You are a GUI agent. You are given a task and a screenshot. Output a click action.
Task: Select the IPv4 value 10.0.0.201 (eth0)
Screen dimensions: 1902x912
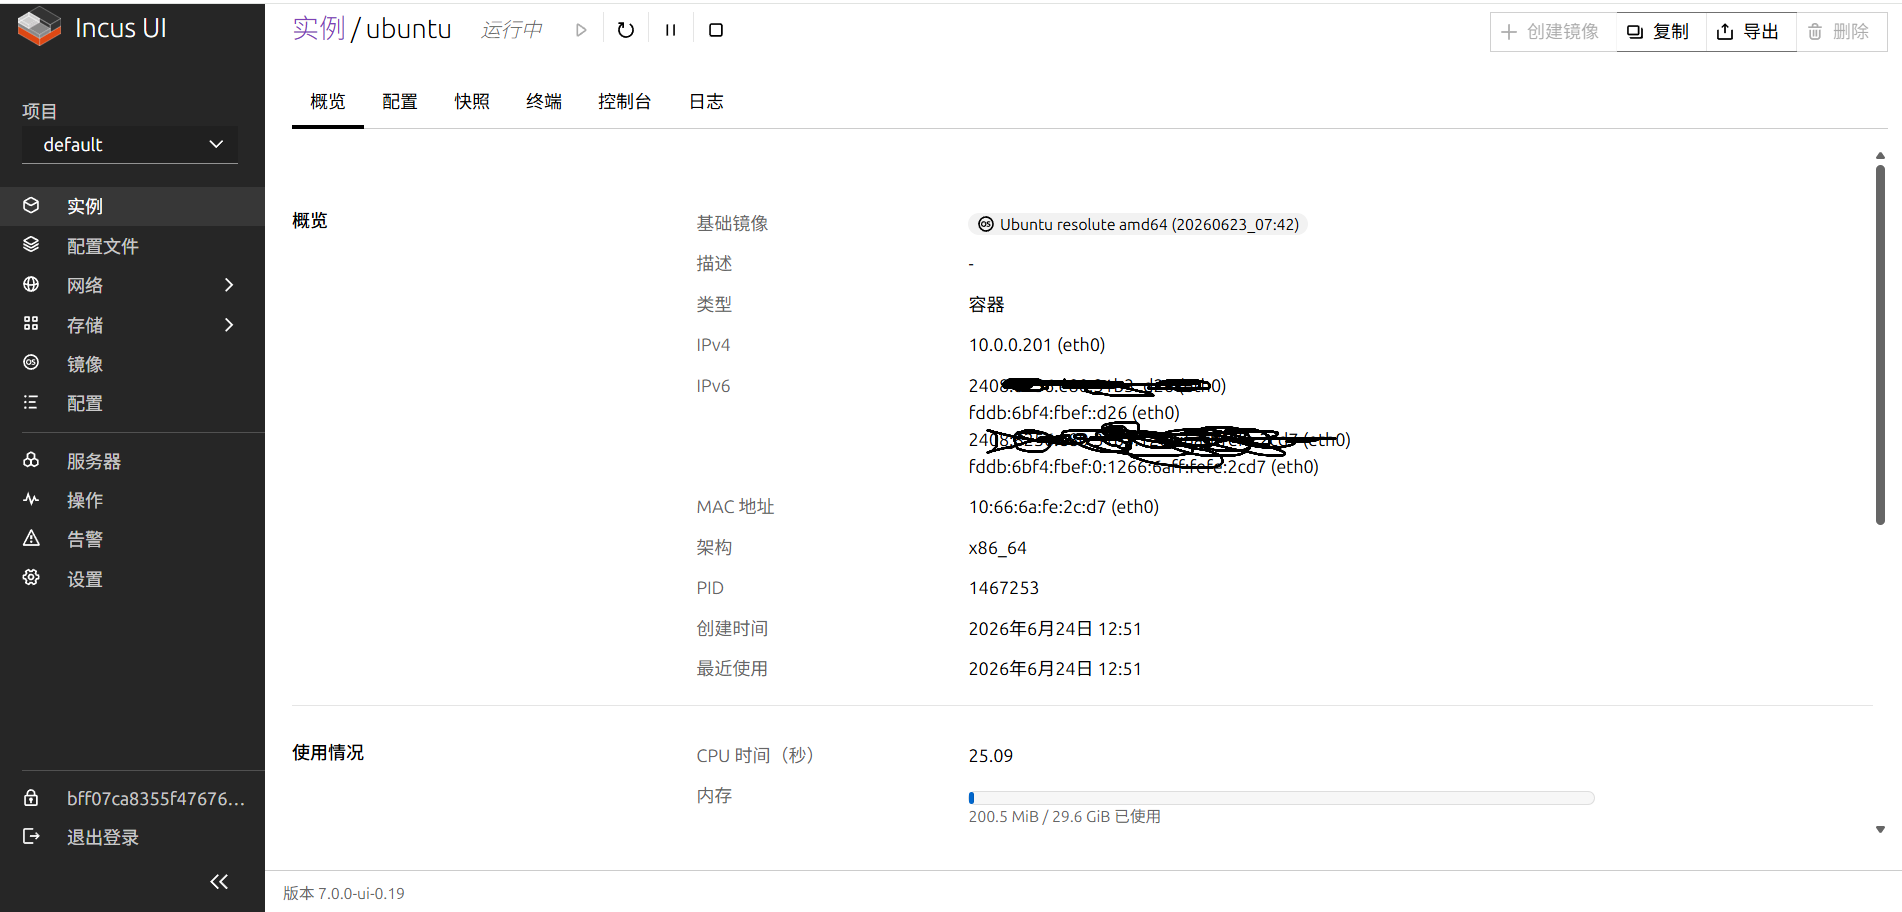point(1037,345)
